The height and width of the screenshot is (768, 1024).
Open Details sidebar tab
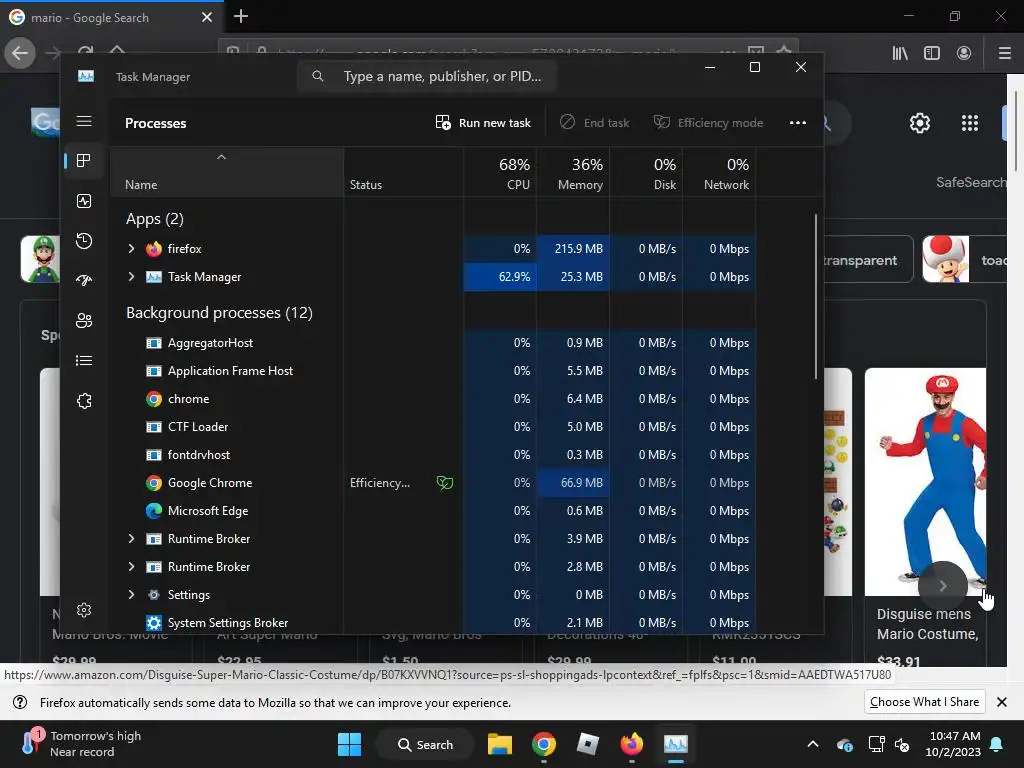pyautogui.click(x=84, y=360)
